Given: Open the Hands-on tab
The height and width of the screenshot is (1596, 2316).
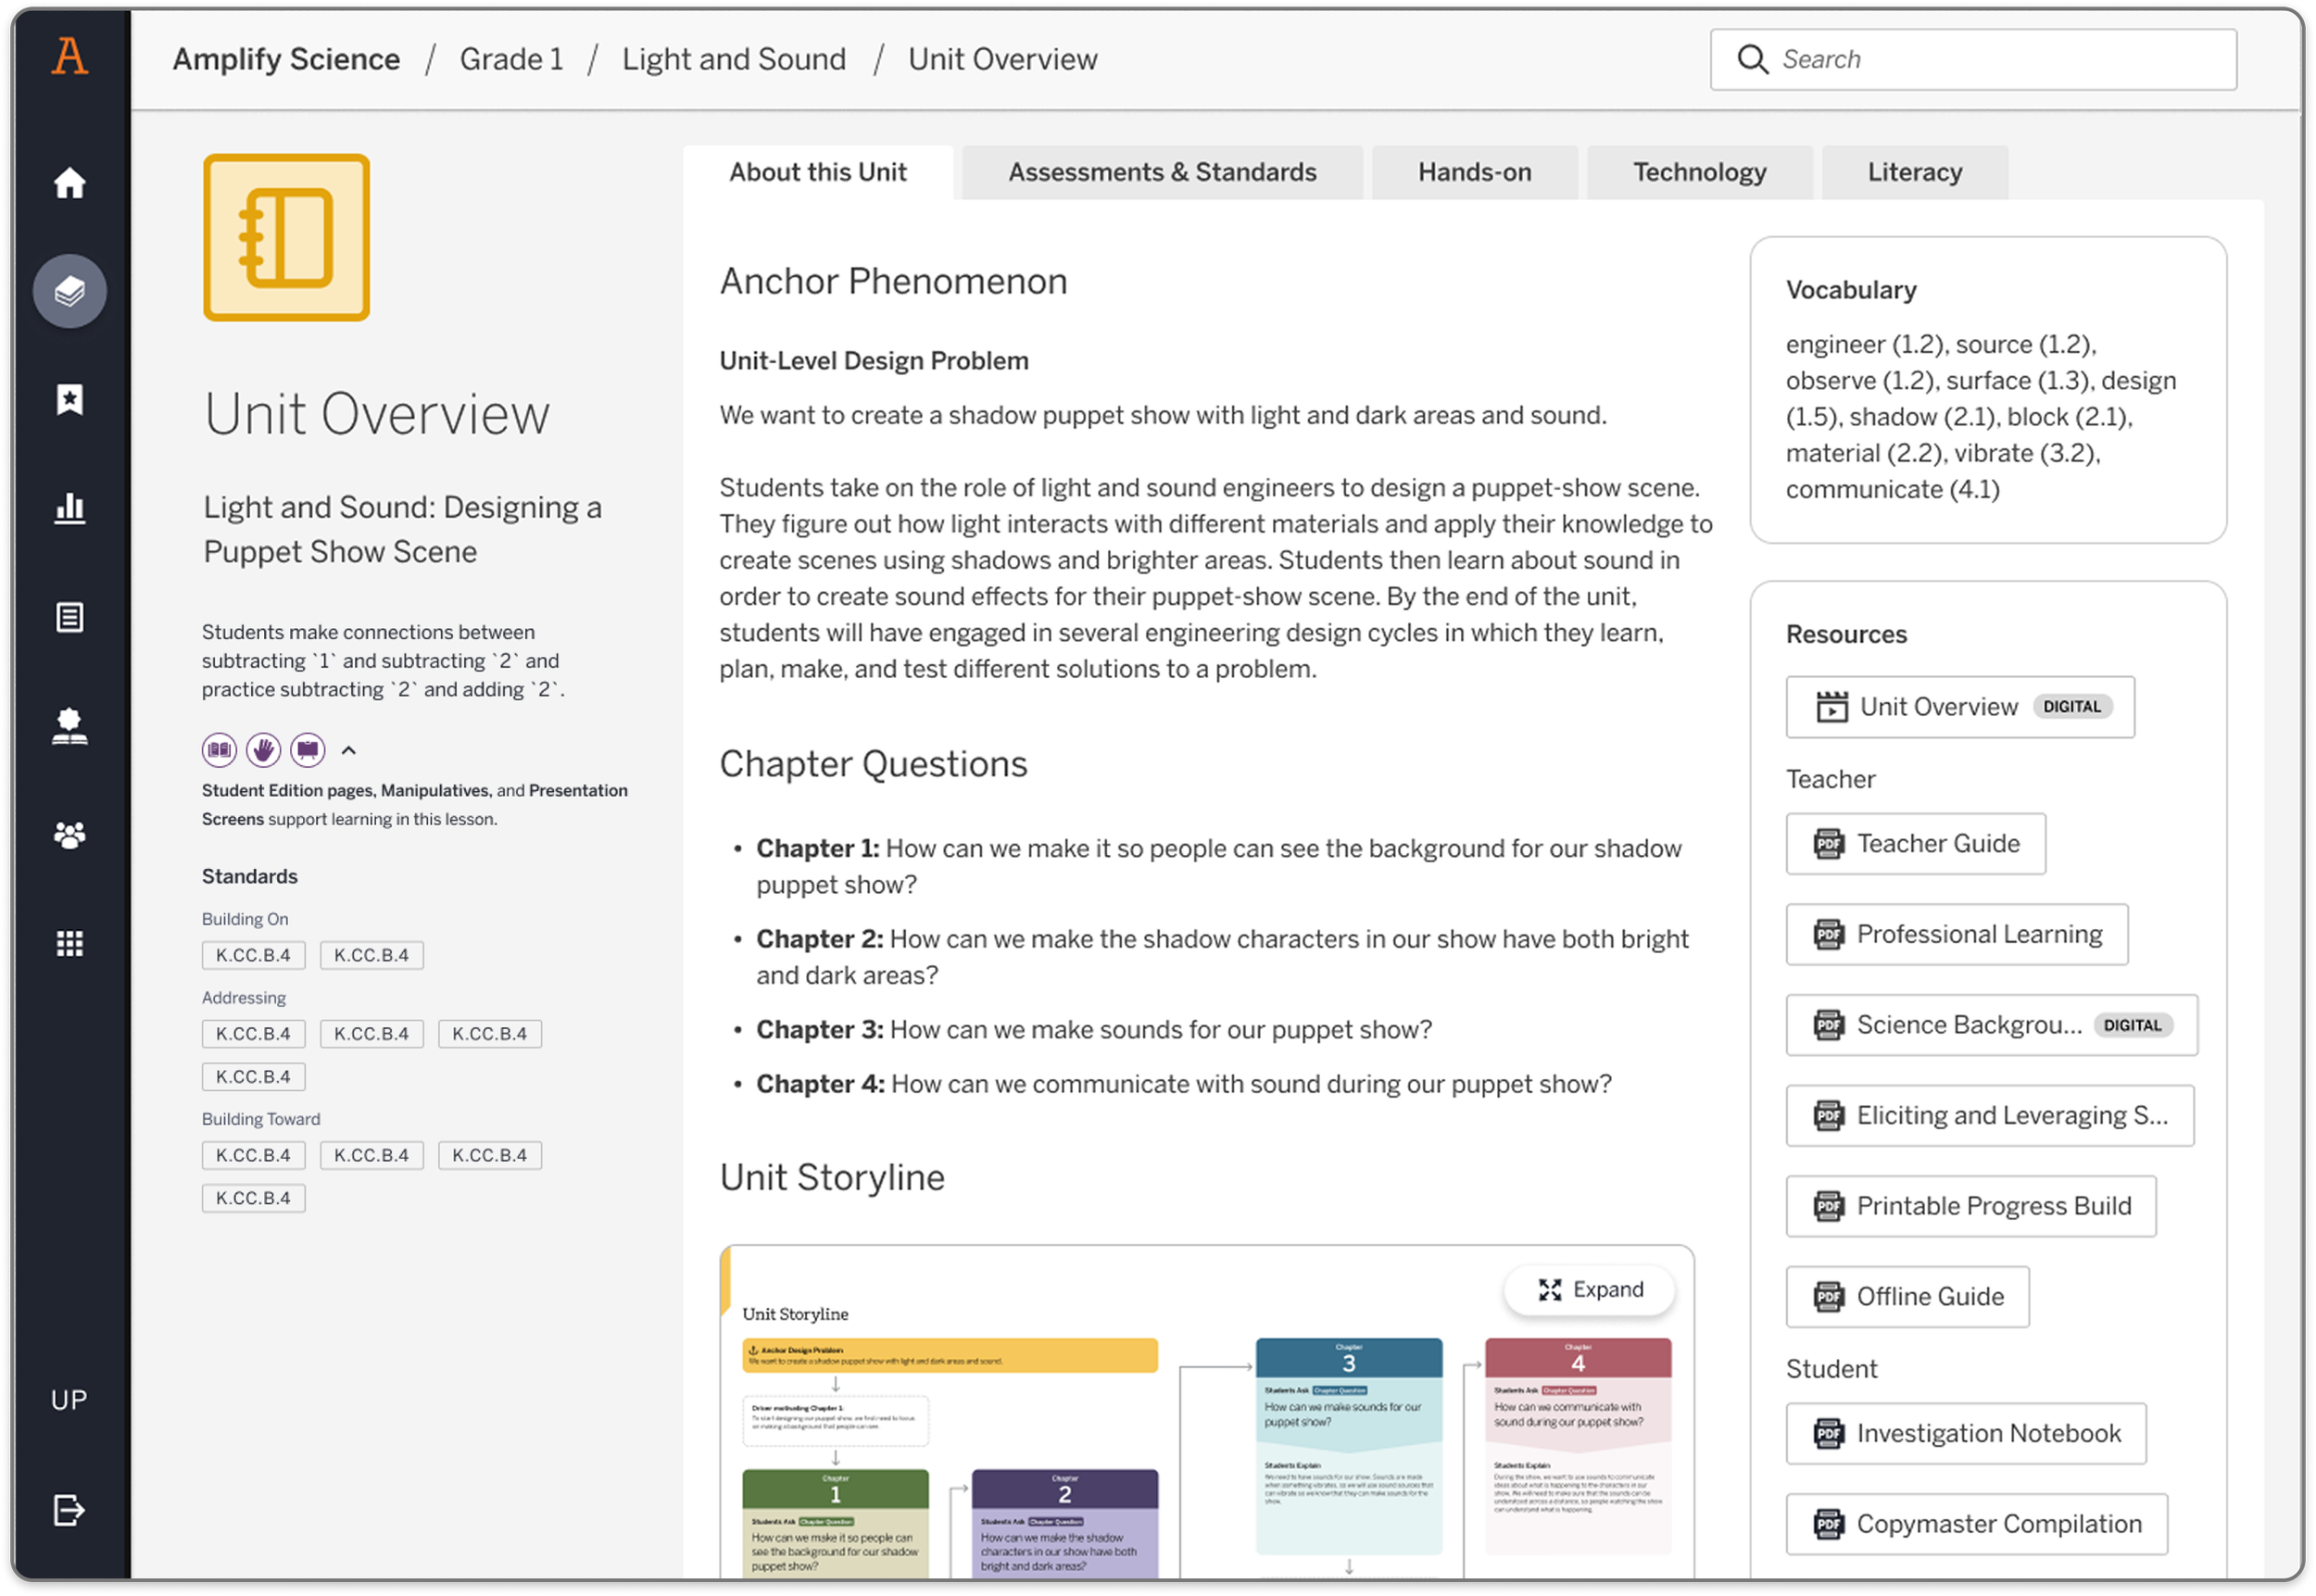Looking at the screenshot, I should click(x=1474, y=172).
